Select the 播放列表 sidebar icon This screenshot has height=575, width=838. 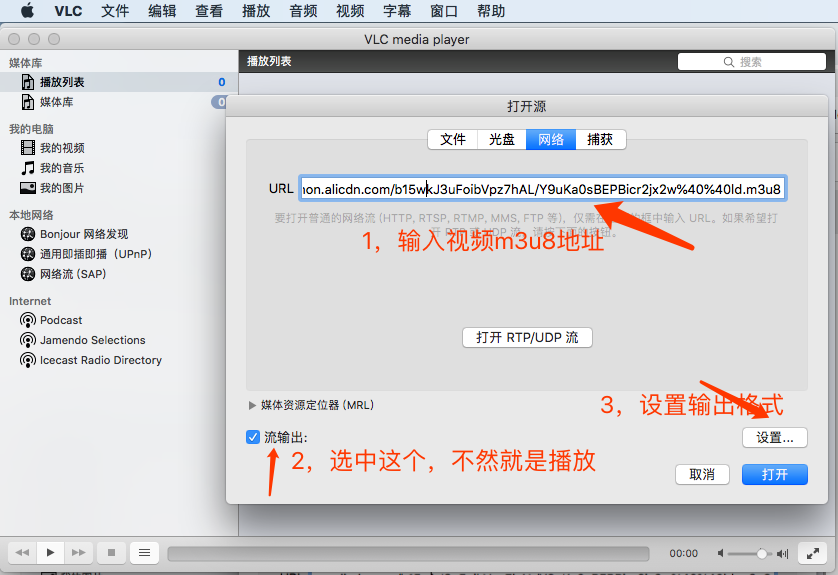pos(28,82)
